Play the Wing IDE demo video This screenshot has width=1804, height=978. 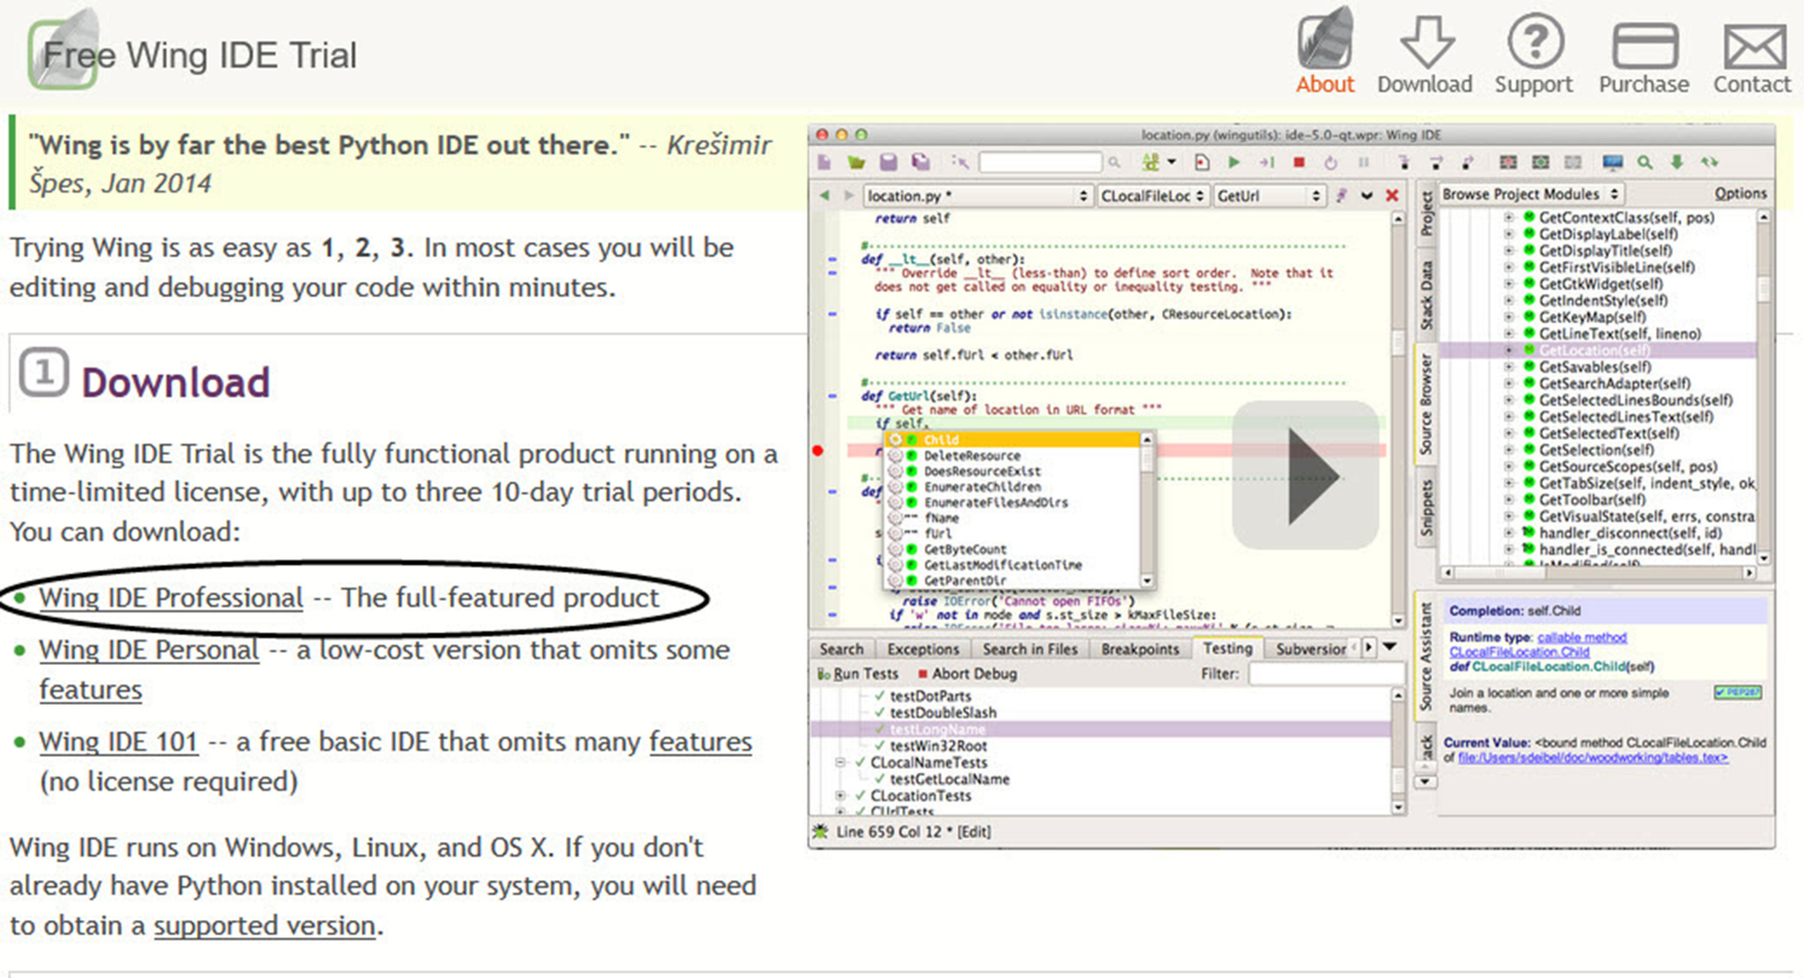tap(1305, 475)
